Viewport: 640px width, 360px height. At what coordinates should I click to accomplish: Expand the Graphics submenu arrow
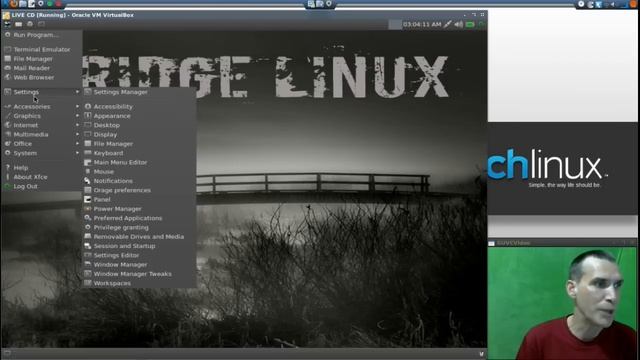(x=77, y=116)
